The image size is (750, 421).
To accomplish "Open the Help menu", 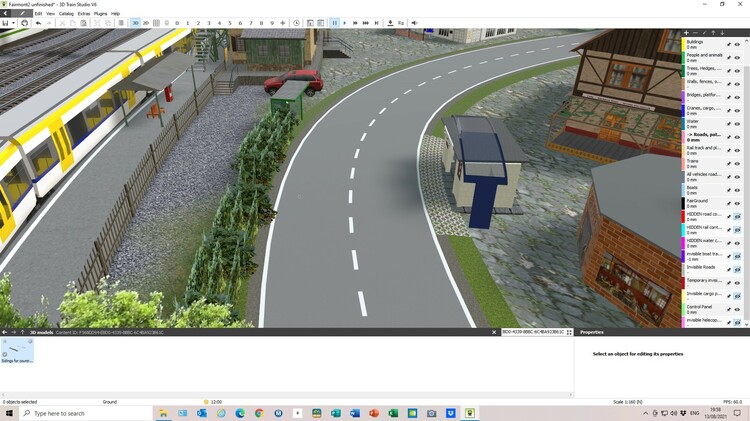I will (x=115, y=14).
